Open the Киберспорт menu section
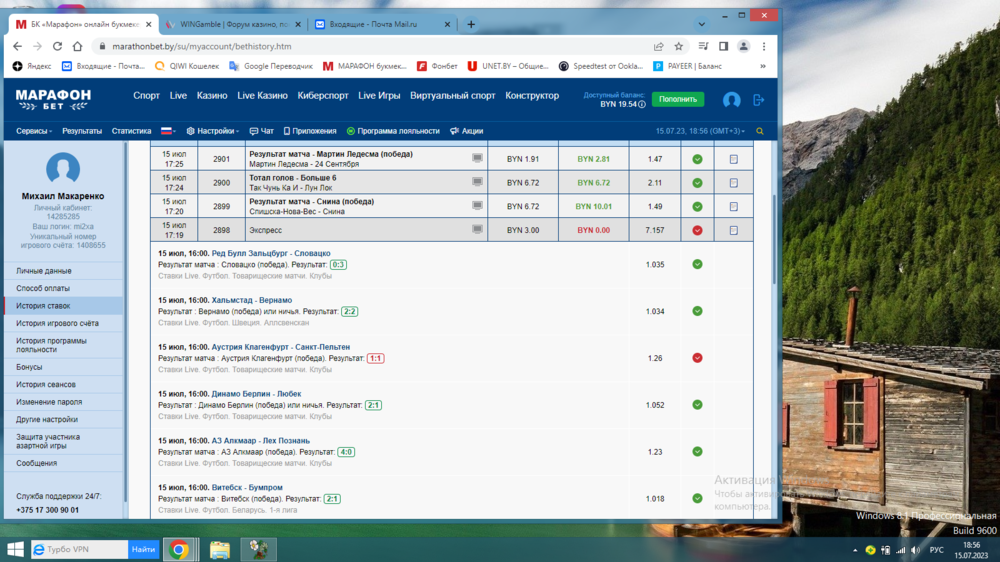Screen dimensions: 1000x562 coord(323,96)
